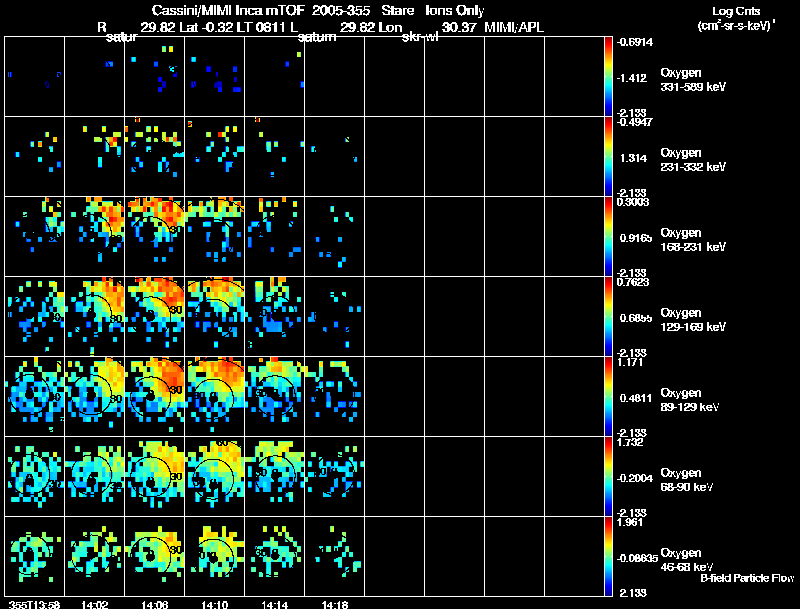Screen dimensions: 800x609
Task: Click the '-0.08635' color scale value
Action: 637,558
